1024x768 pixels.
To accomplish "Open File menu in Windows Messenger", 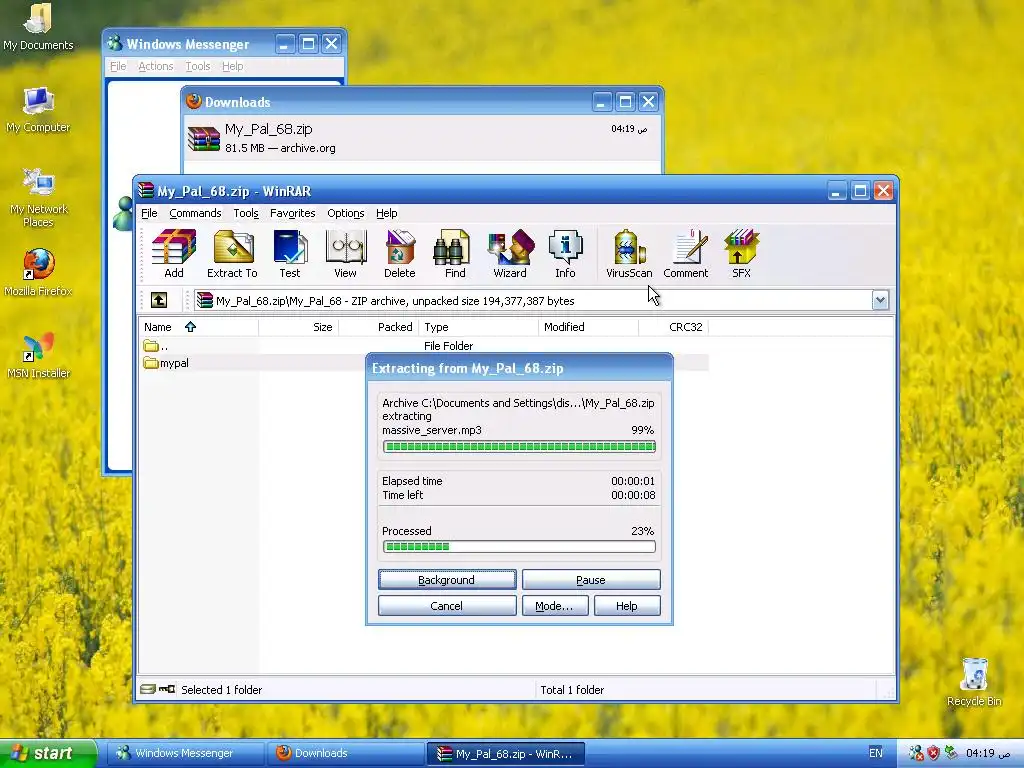I will coord(118,66).
